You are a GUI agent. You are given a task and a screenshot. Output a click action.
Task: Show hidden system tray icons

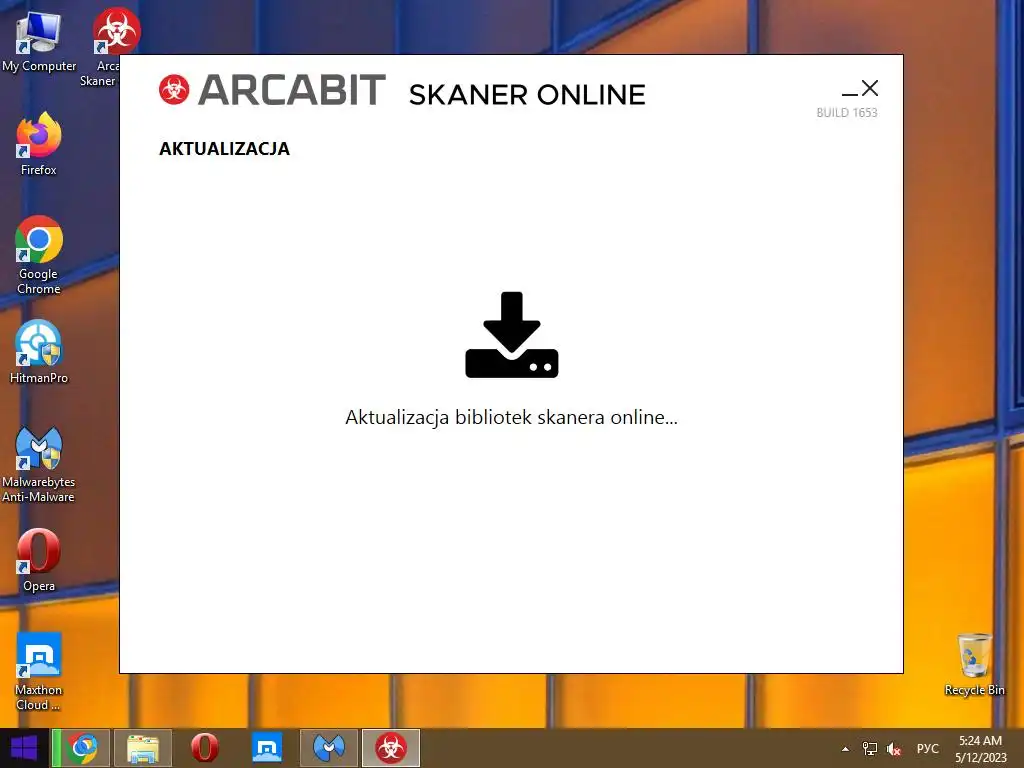click(846, 749)
